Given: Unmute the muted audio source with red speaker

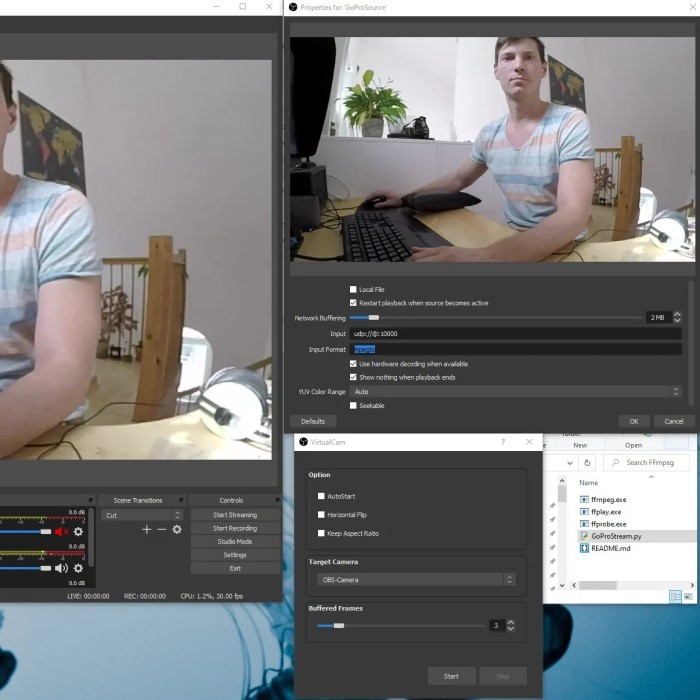Looking at the screenshot, I should click(x=61, y=531).
